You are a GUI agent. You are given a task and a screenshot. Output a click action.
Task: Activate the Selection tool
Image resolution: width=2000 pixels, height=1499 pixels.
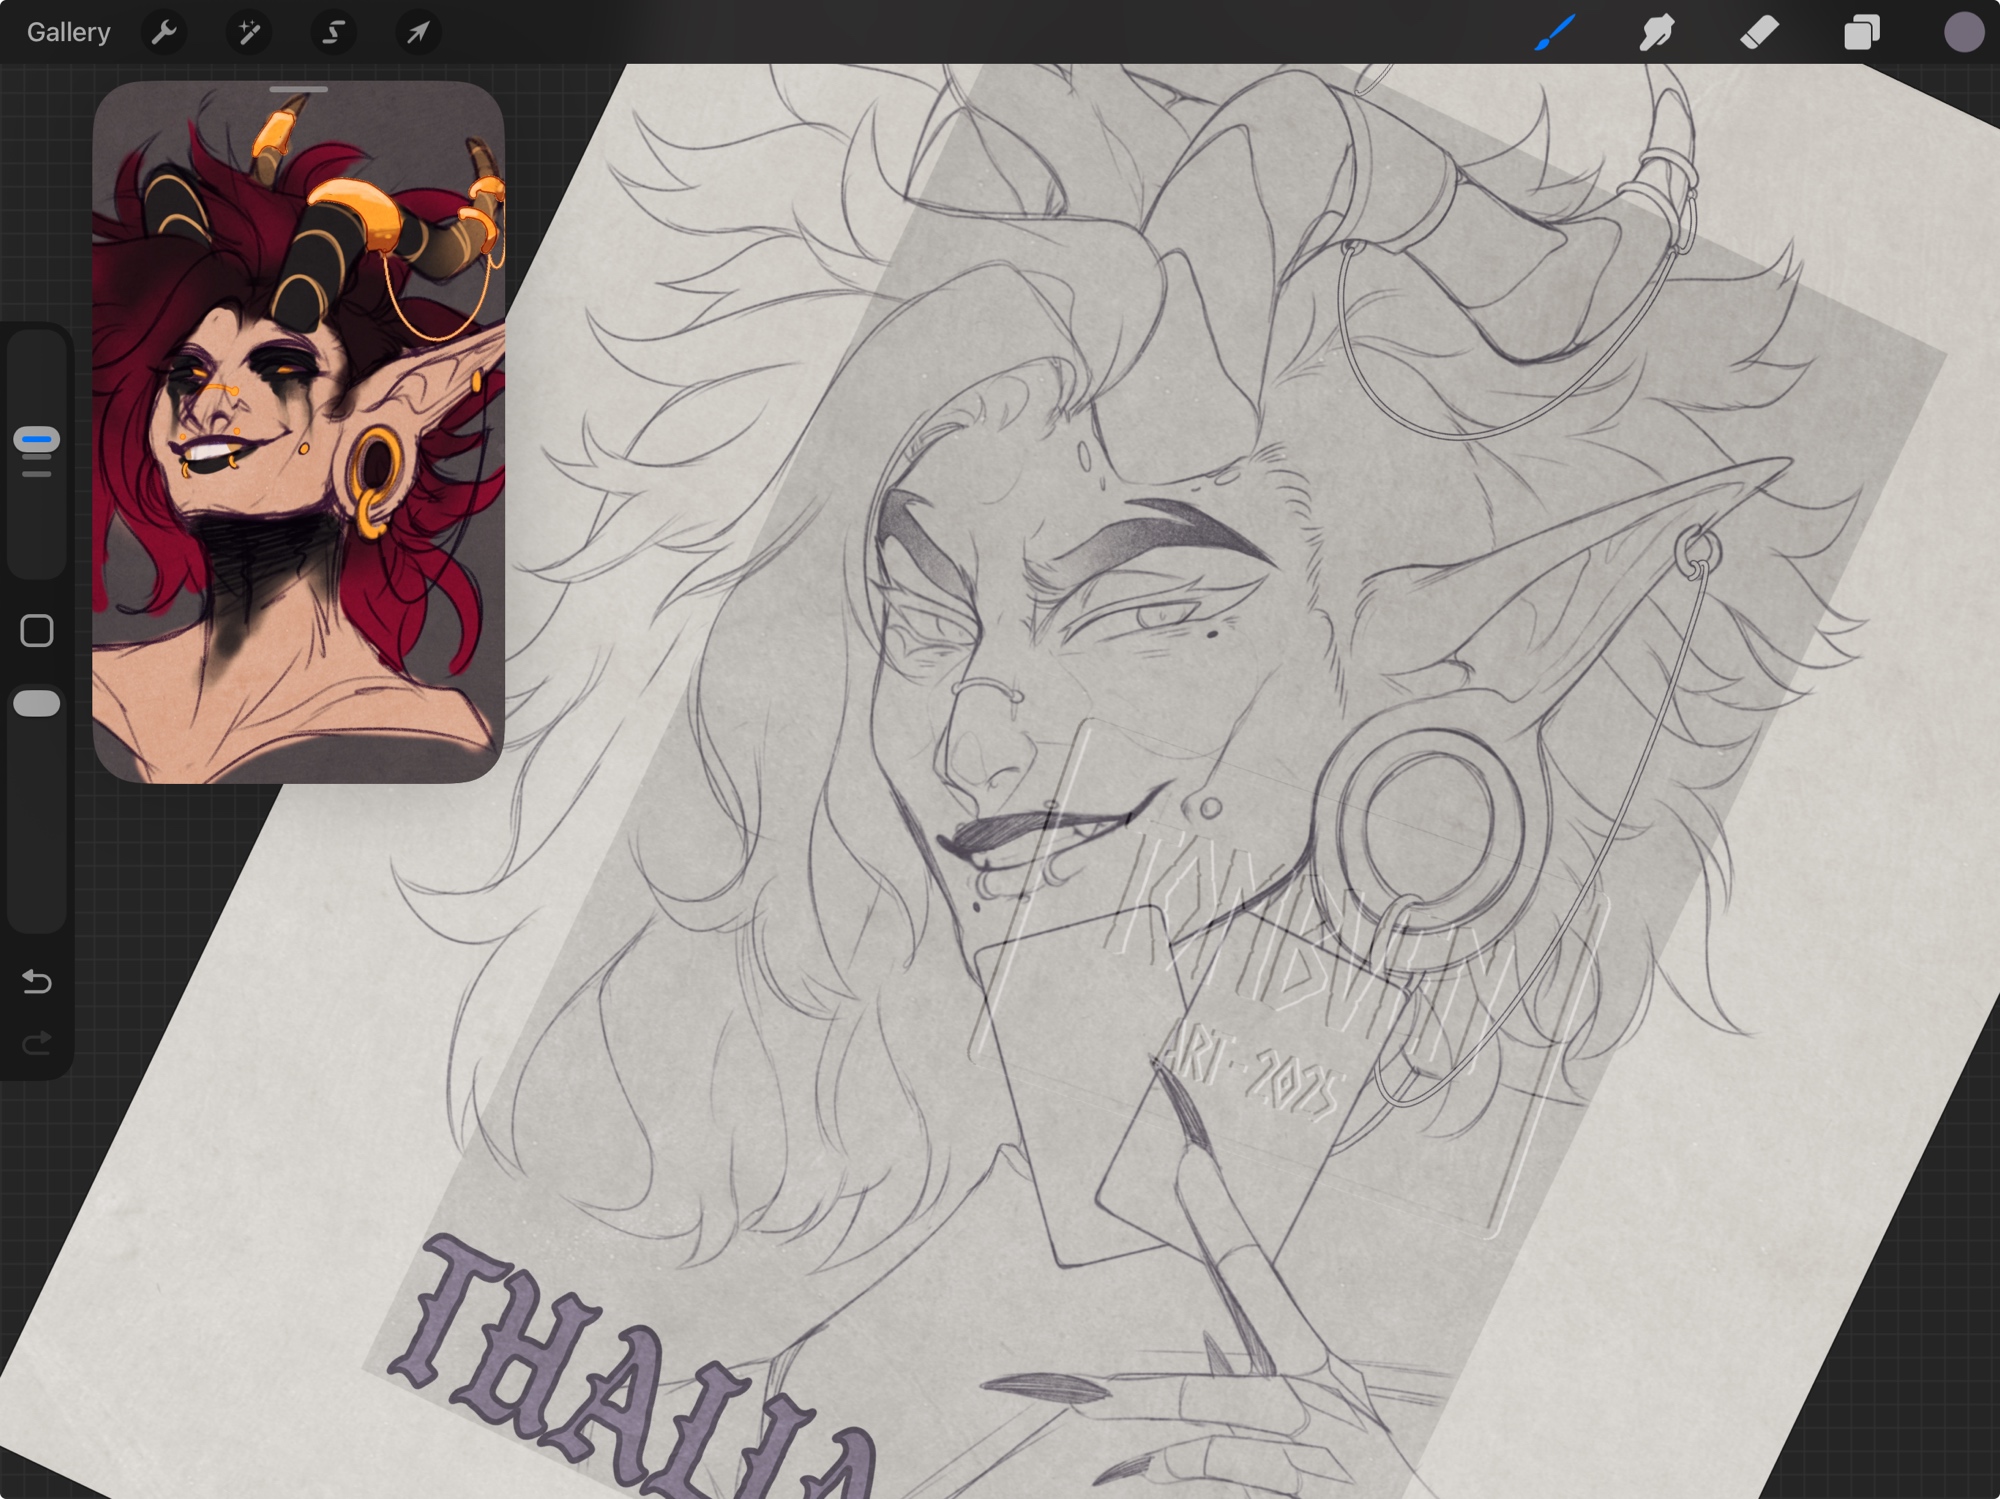[x=333, y=32]
